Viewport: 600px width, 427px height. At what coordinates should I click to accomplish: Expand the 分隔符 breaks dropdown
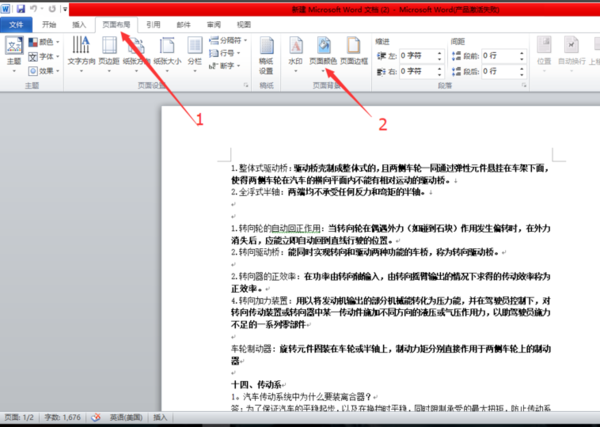(228, 40)
